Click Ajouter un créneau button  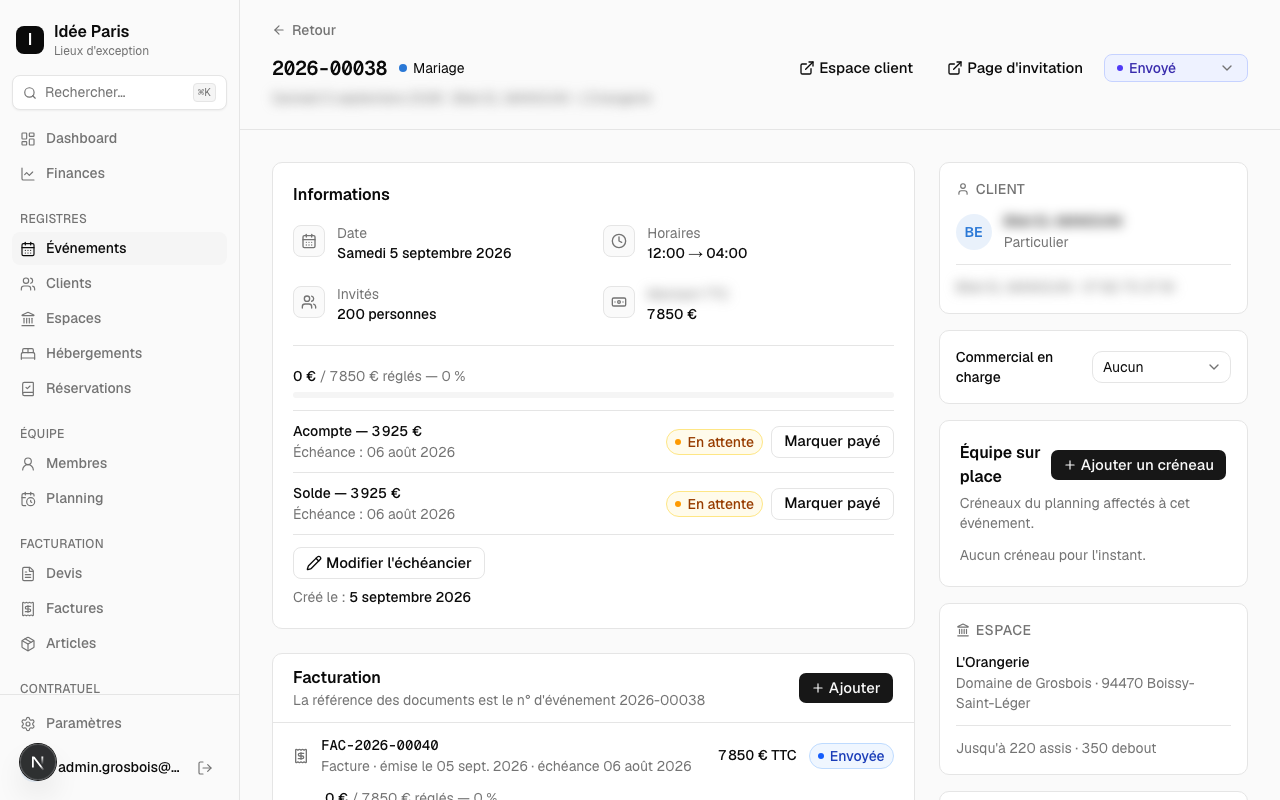point(1138,465)
